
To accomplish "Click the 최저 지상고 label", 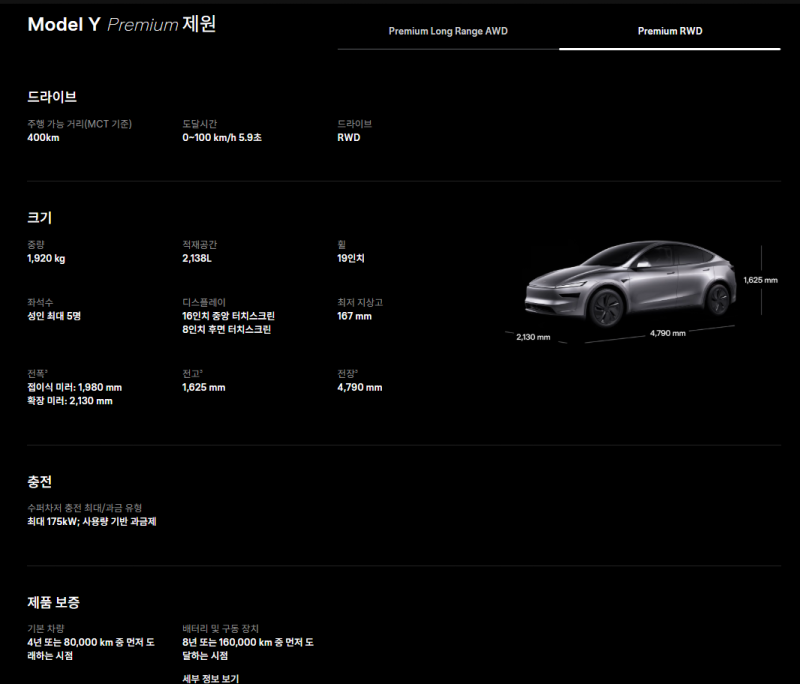I will (360, 302).
